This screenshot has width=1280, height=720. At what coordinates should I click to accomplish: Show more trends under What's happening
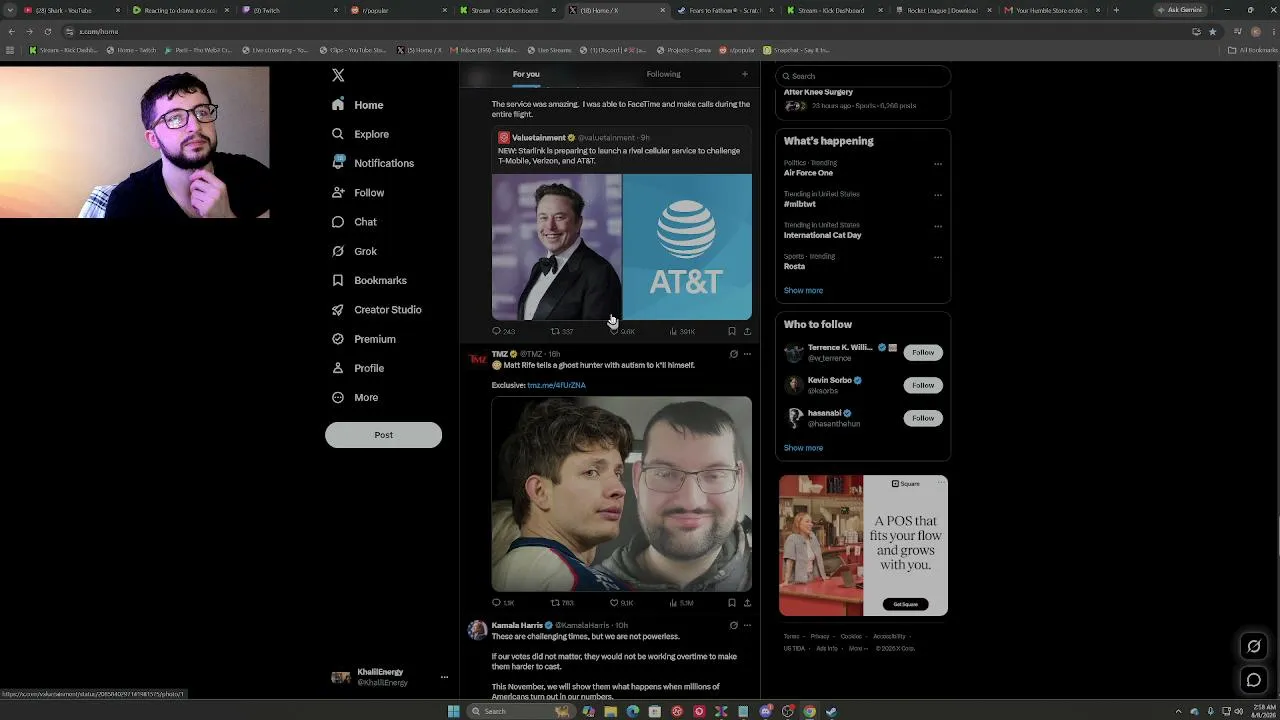coord(803,291)
